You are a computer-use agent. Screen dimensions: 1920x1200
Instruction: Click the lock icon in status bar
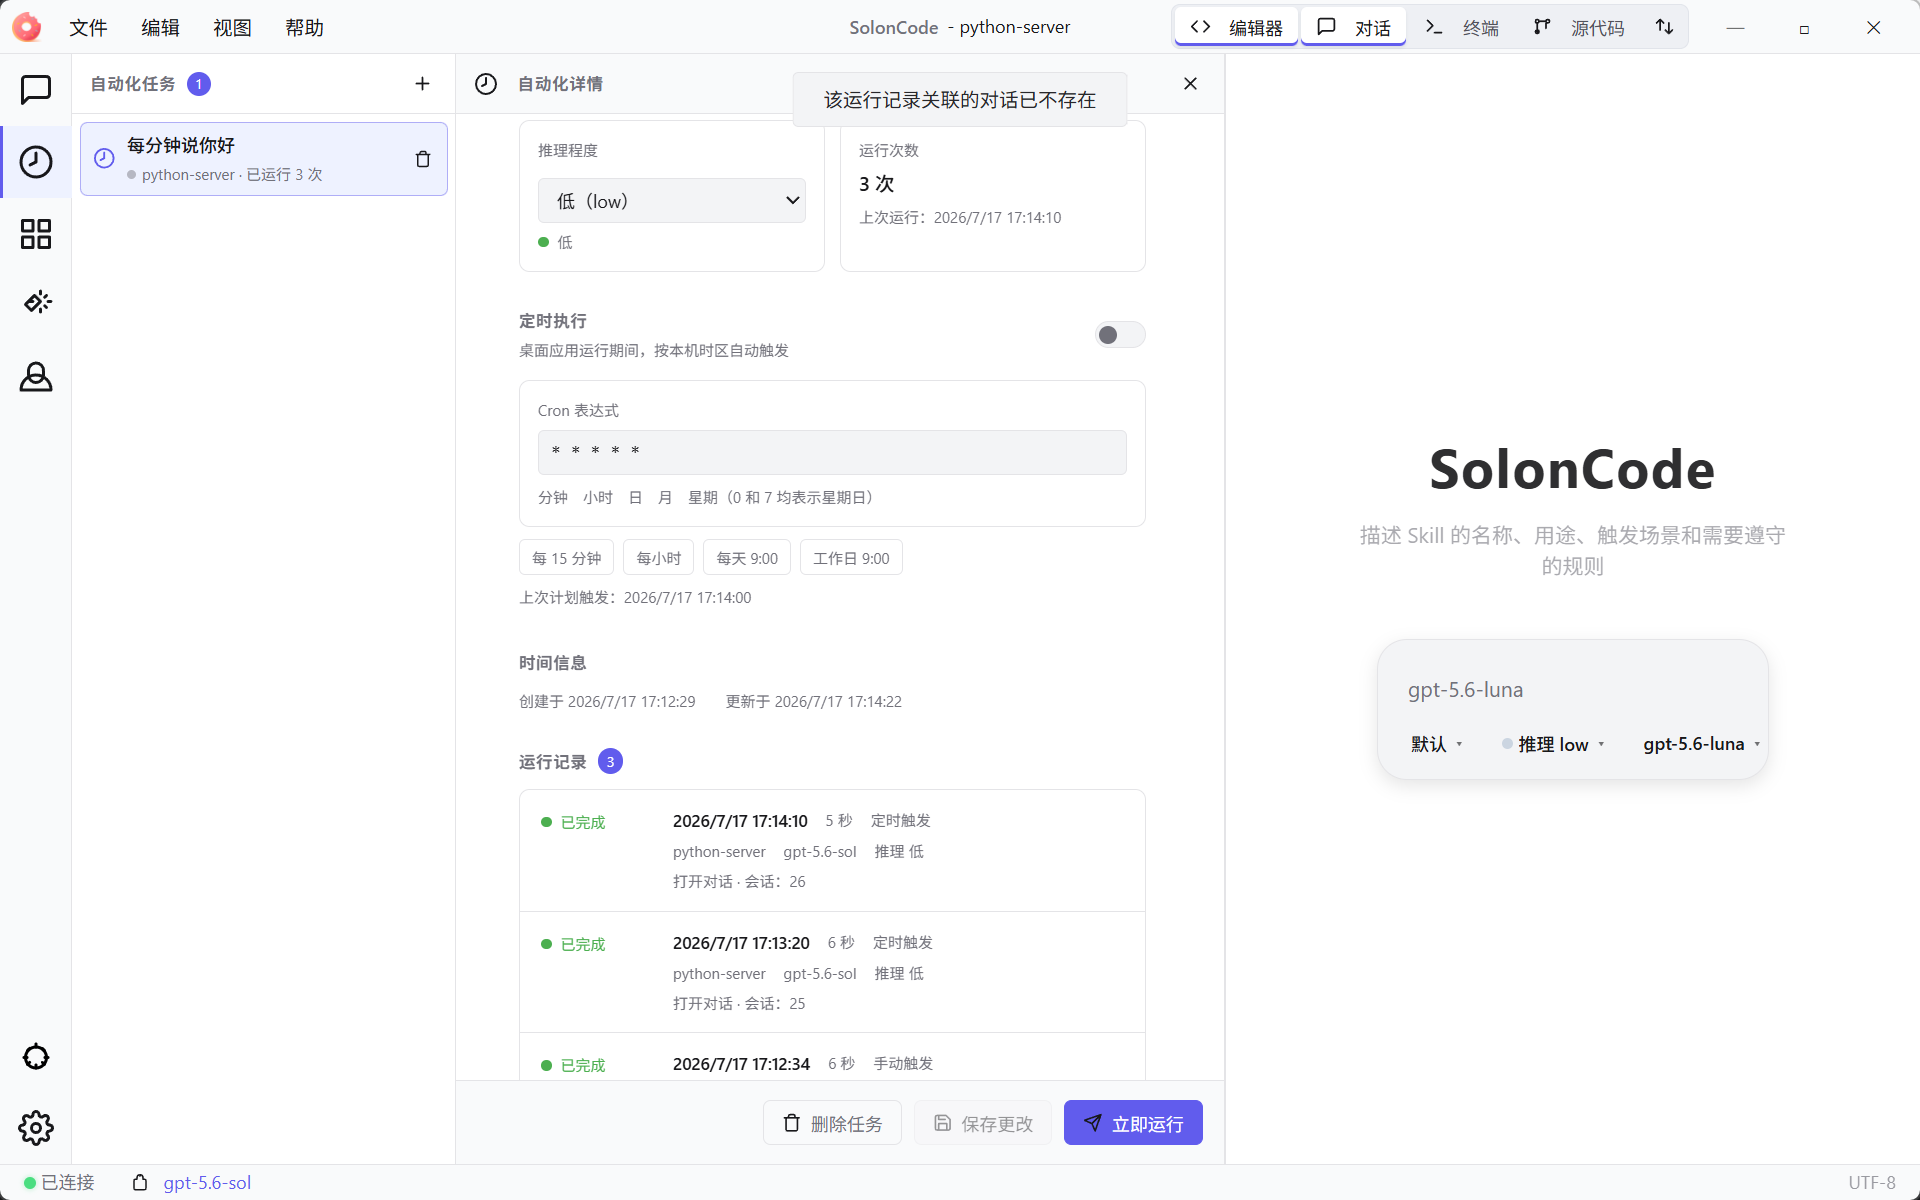140,1182
